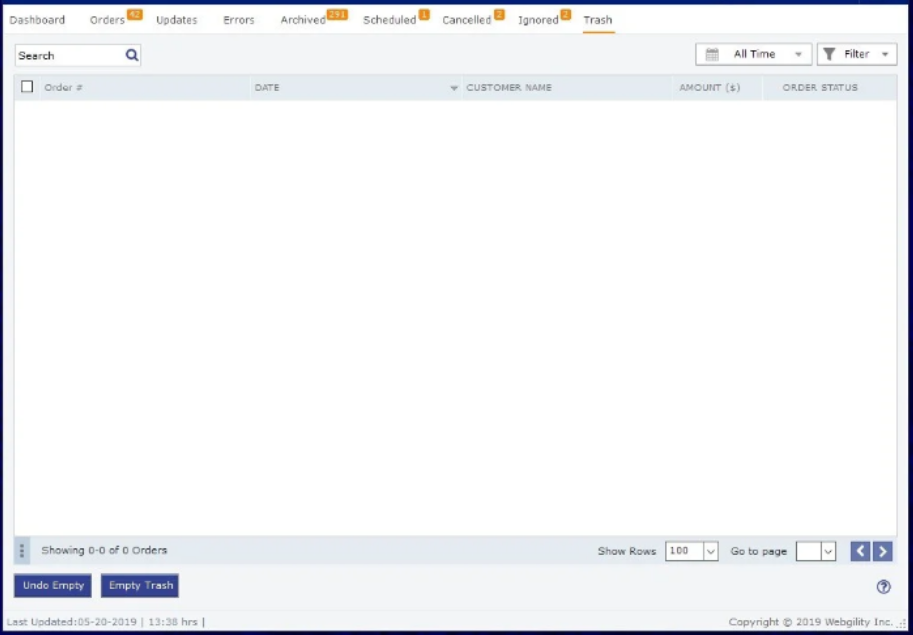Click the calendar icon for All Time
This screenshot has width=913, height=635.
[712, 54]
